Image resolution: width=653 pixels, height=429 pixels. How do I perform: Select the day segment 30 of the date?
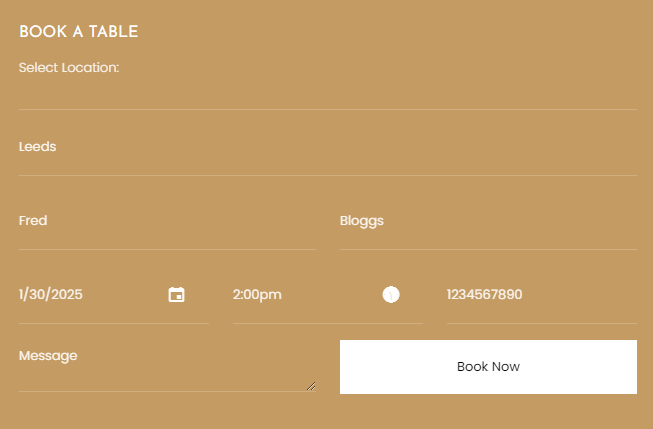[x=37, y=294]
